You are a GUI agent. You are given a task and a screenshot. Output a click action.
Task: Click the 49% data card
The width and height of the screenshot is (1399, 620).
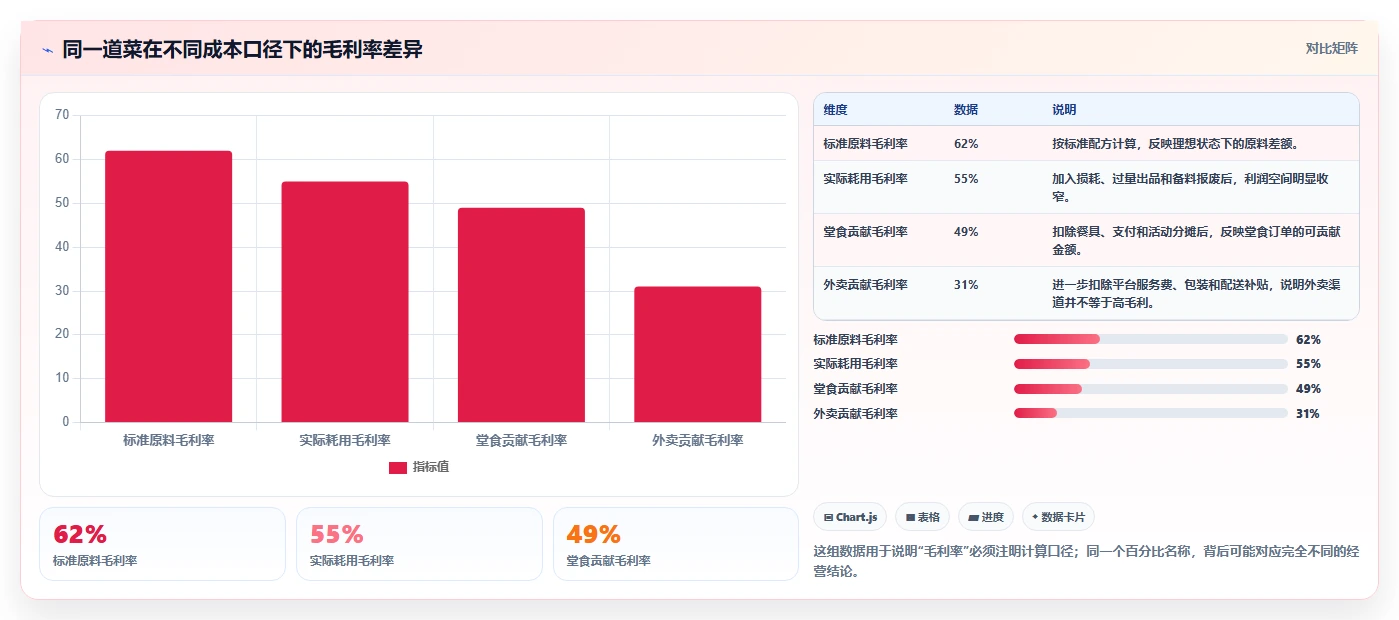click(676, 544)
